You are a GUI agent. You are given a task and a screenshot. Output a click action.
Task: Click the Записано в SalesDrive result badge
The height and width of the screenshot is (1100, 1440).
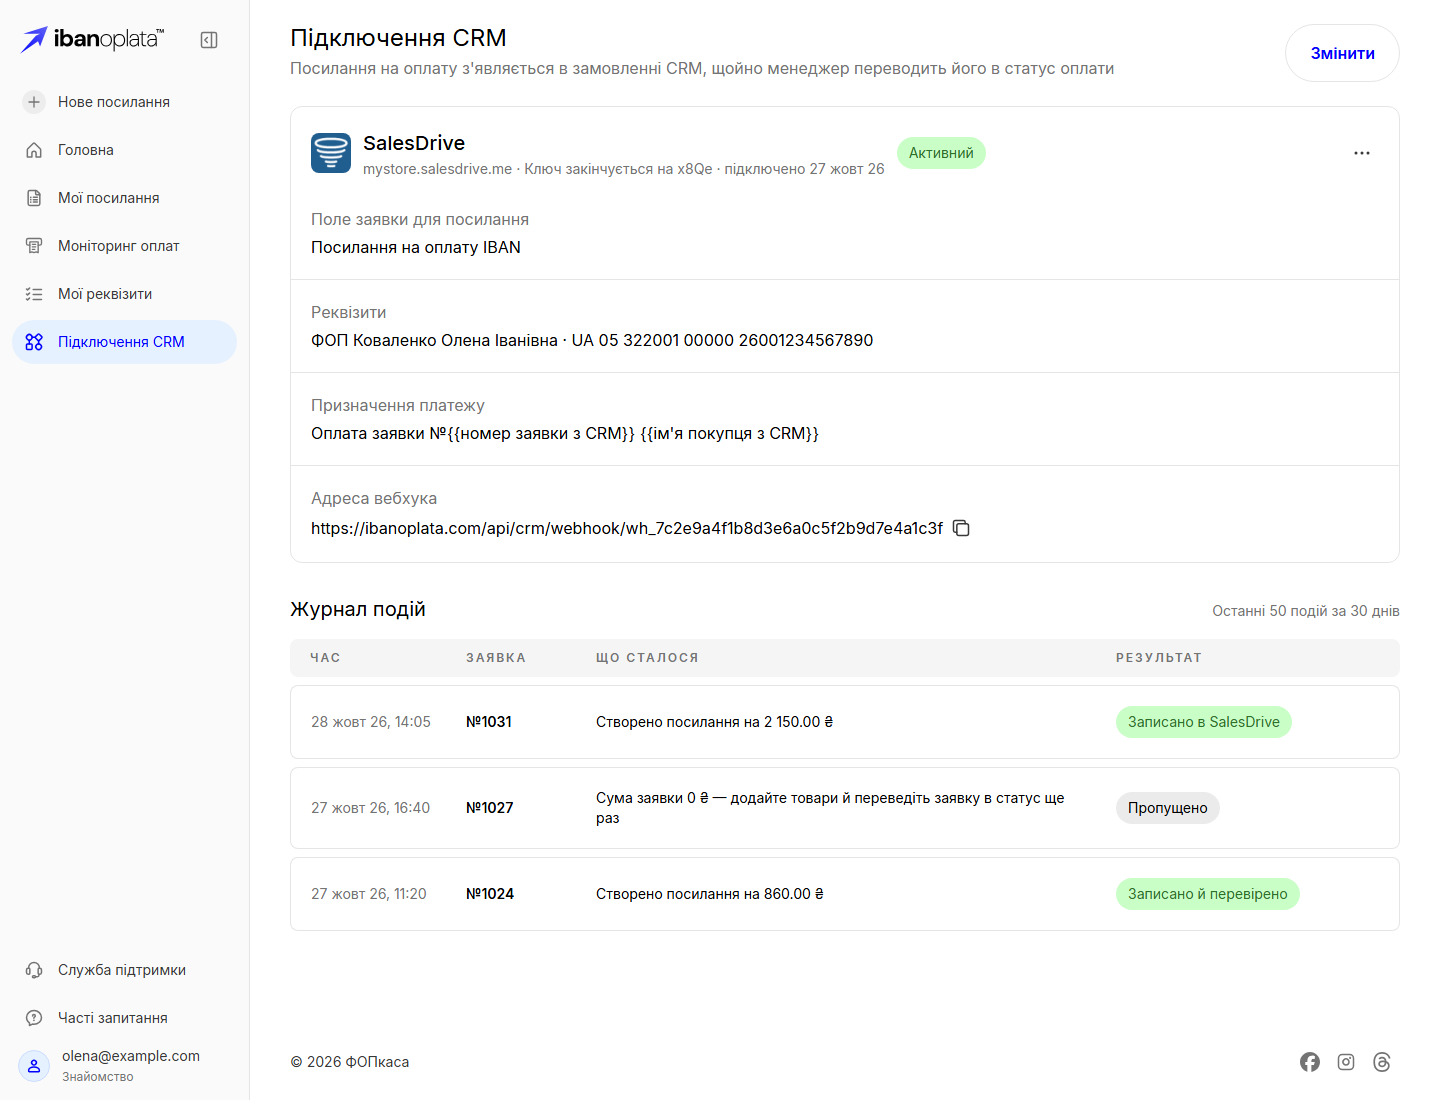[1204, 722]
